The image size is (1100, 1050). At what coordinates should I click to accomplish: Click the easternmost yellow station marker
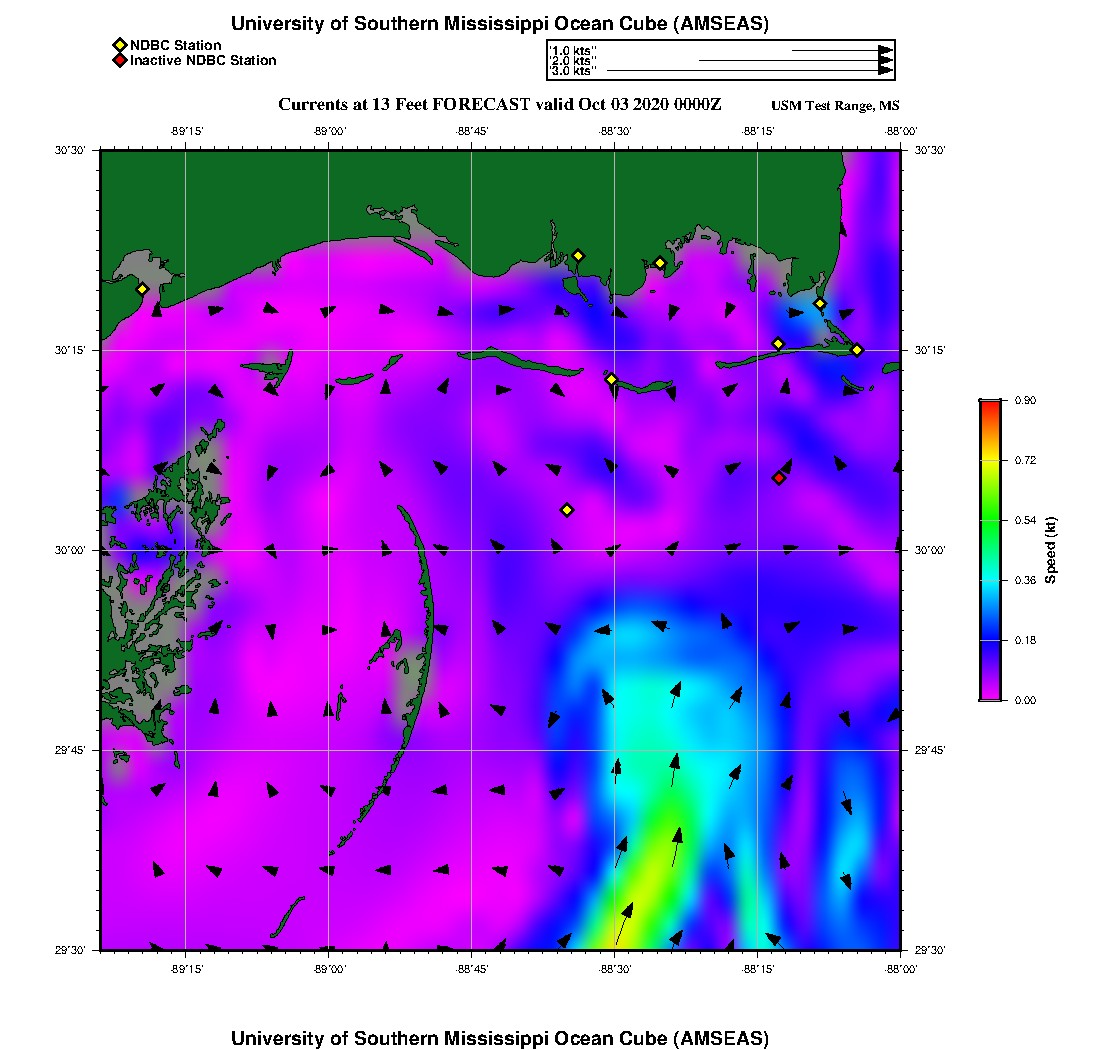point(857,350)
